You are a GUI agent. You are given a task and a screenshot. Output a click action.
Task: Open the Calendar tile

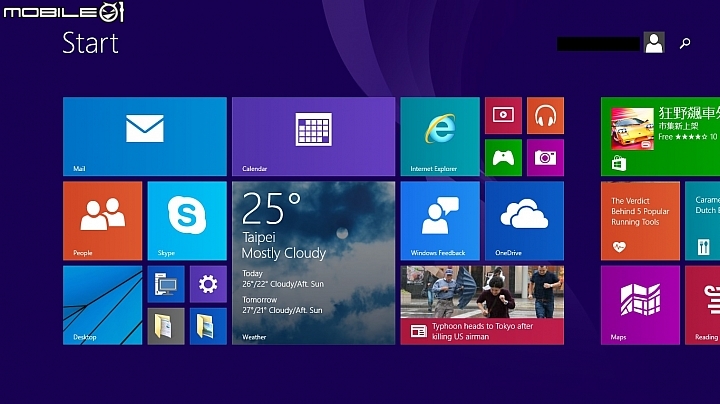click(314, 136)
